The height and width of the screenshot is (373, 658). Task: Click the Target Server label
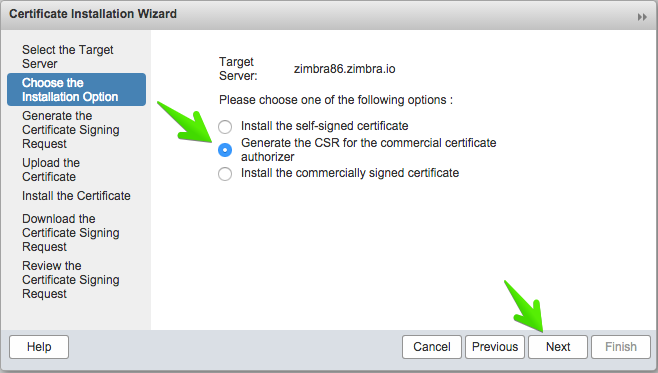pos(238,69)
